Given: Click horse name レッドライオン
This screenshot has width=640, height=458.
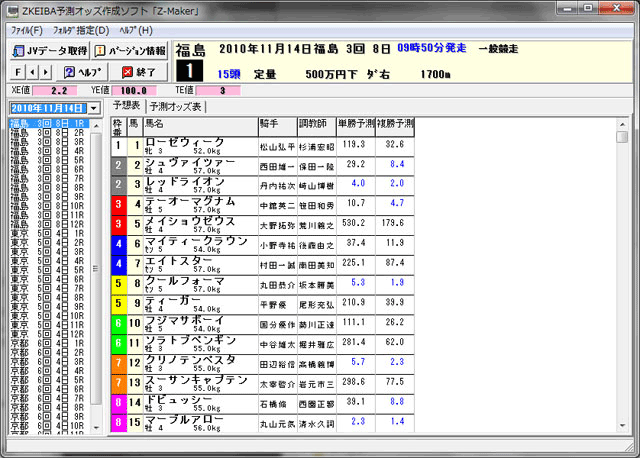Looking at the screenshot, I should point(185,181).
